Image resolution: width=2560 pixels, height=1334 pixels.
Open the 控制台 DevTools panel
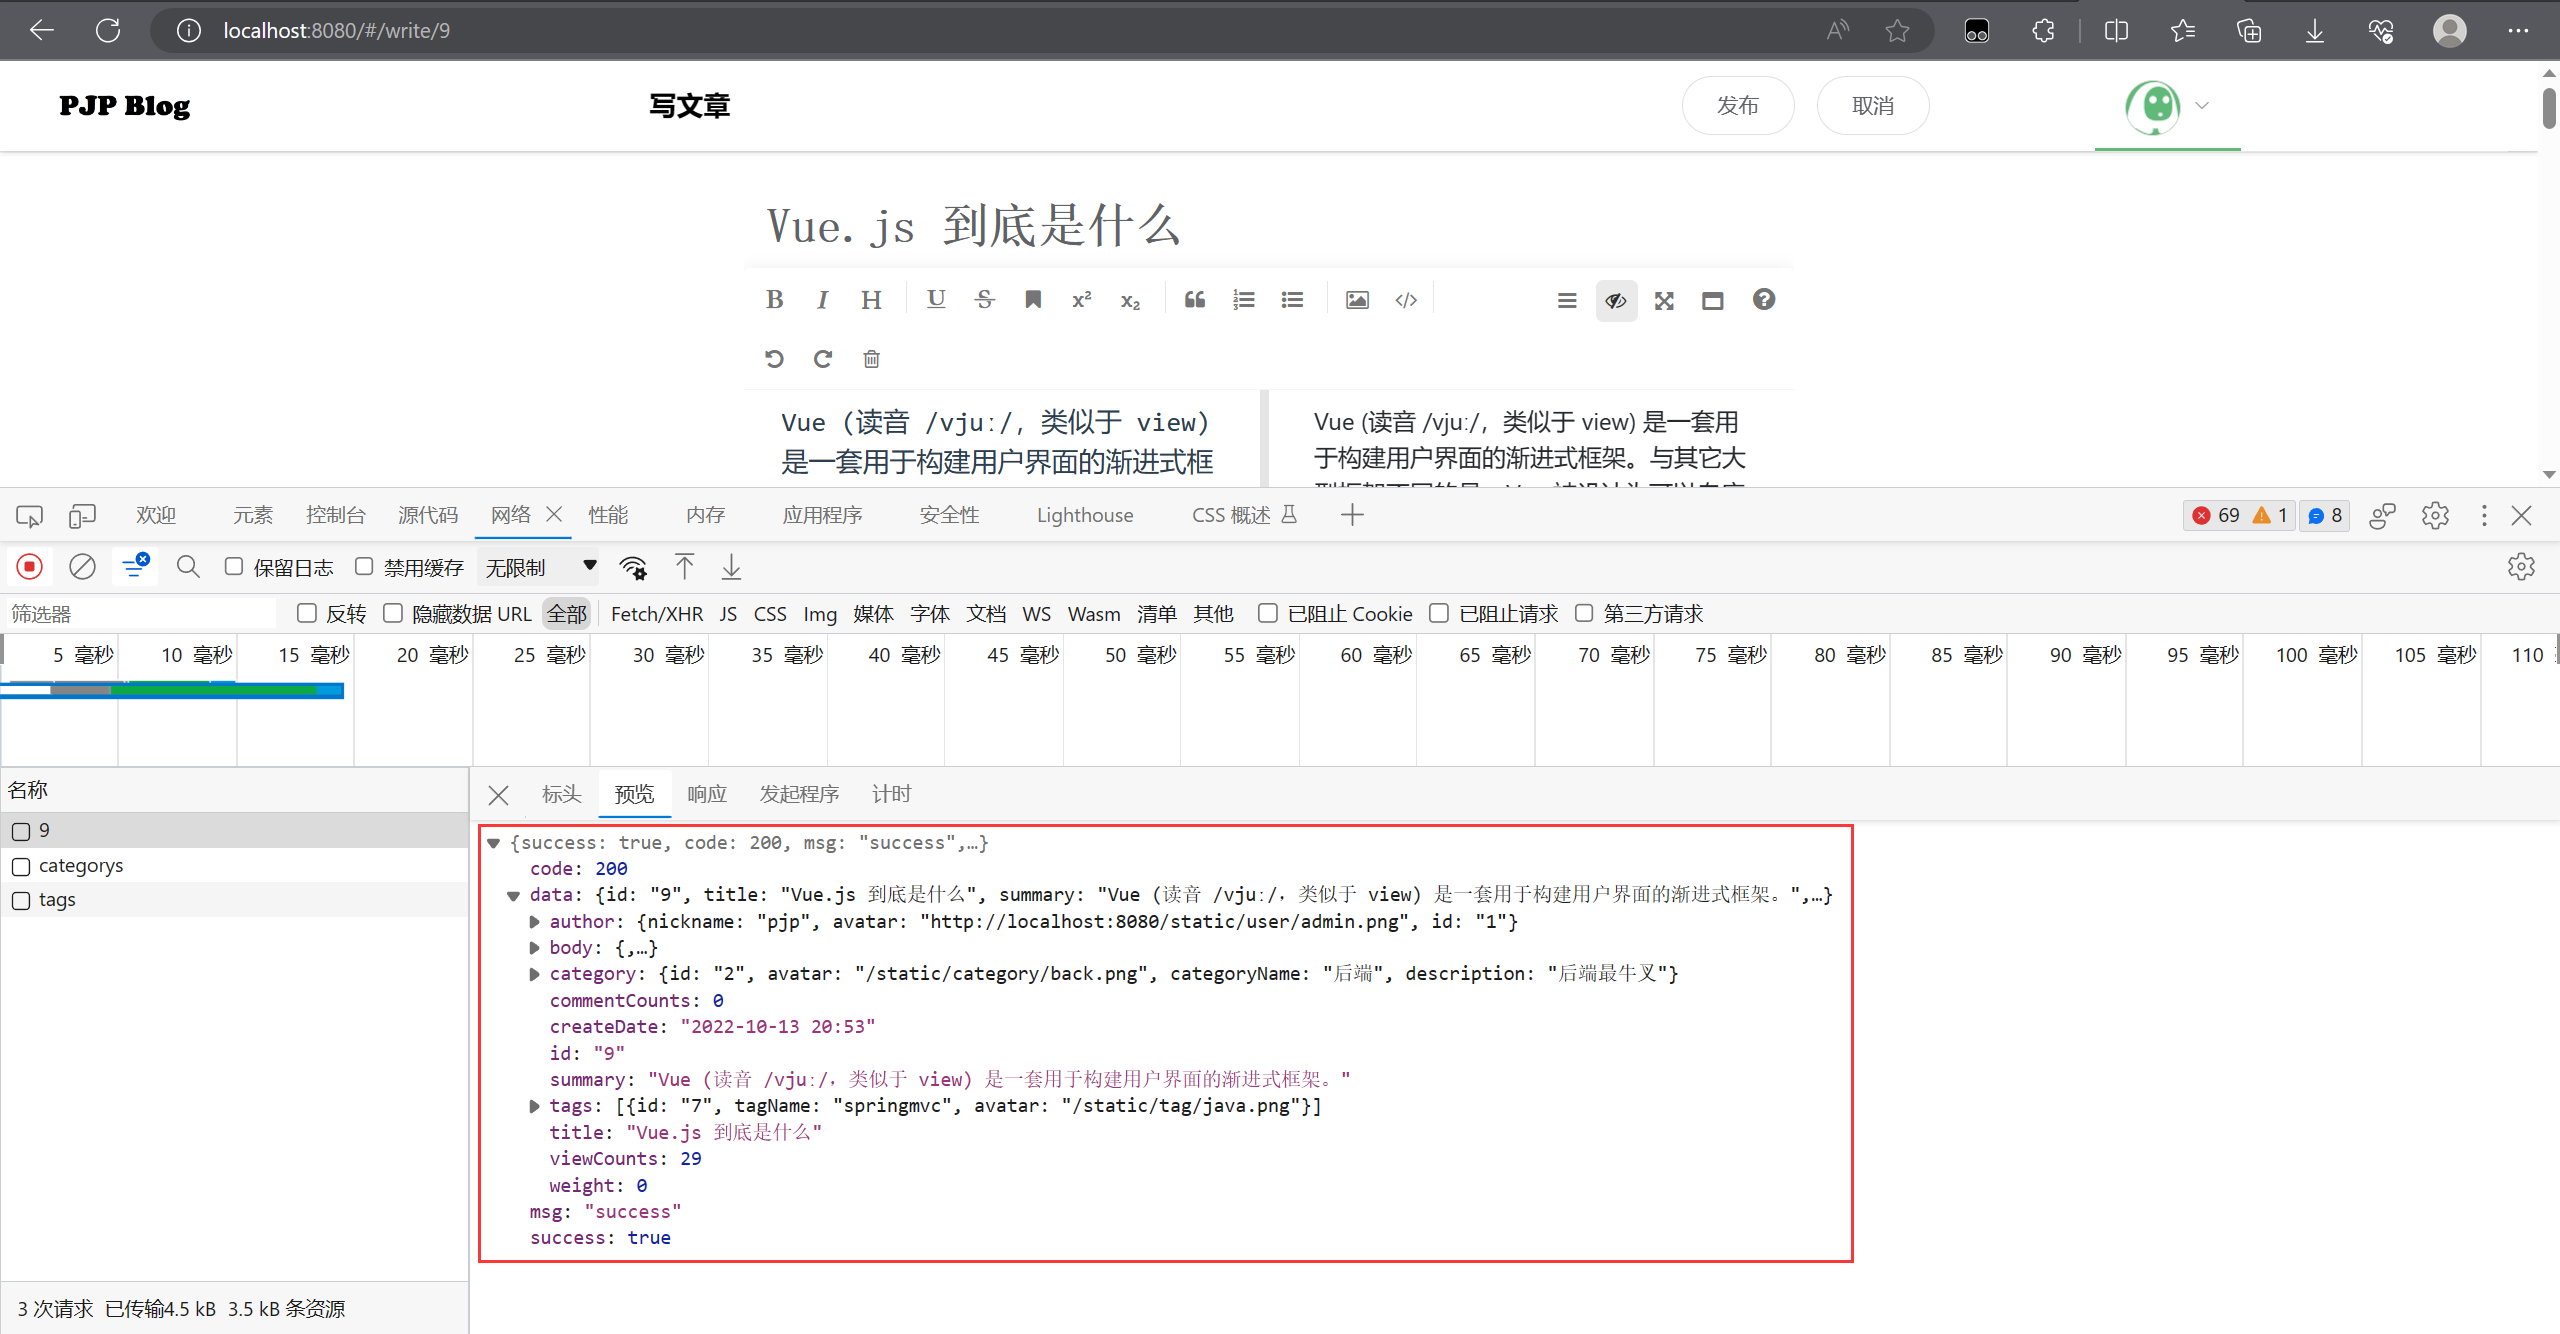335,514
